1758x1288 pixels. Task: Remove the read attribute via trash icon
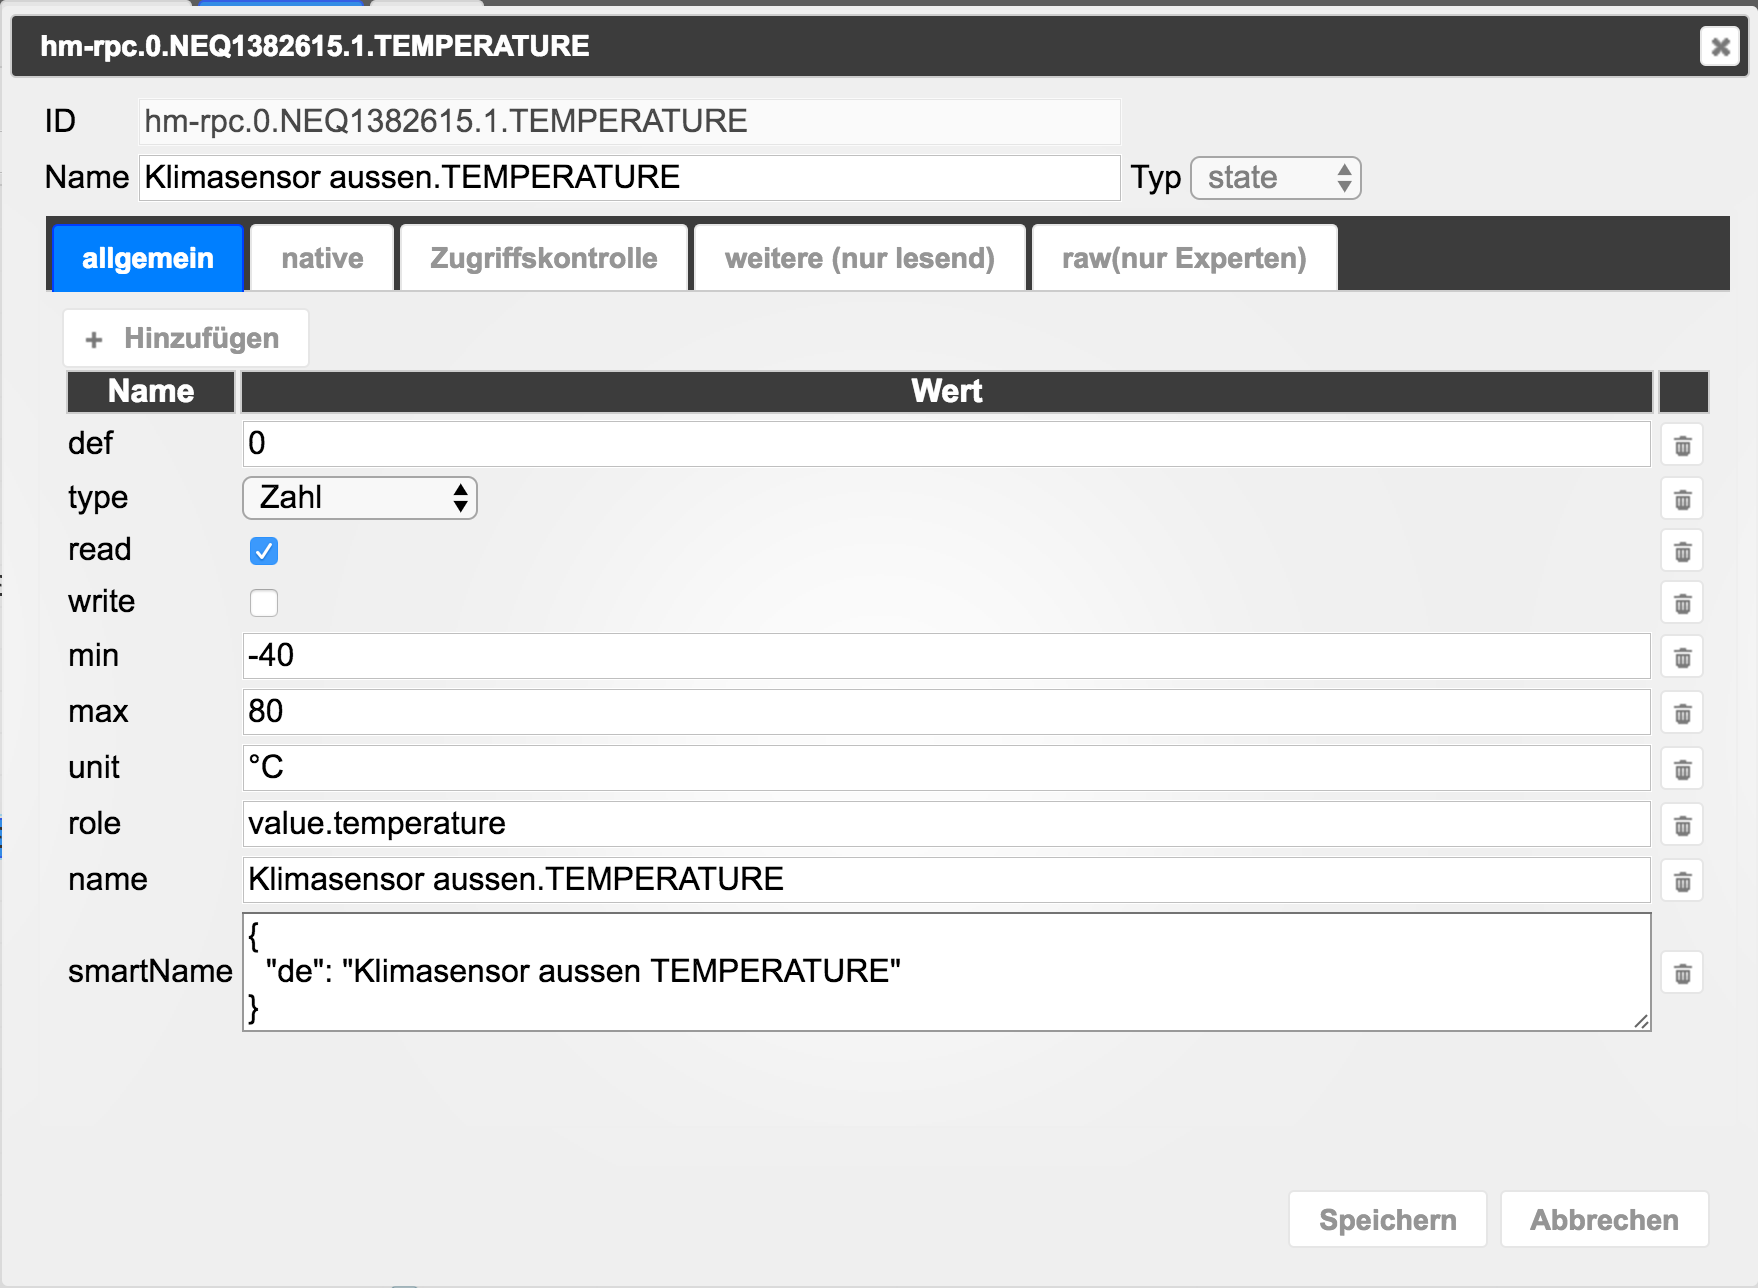coord(1682,552)
